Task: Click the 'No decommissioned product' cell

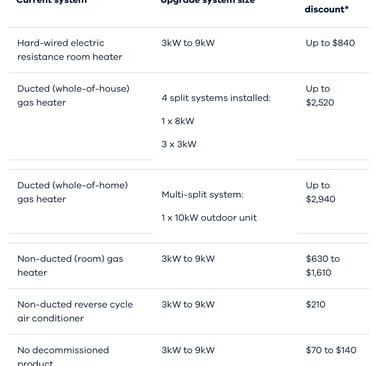Action: [63, 356]
